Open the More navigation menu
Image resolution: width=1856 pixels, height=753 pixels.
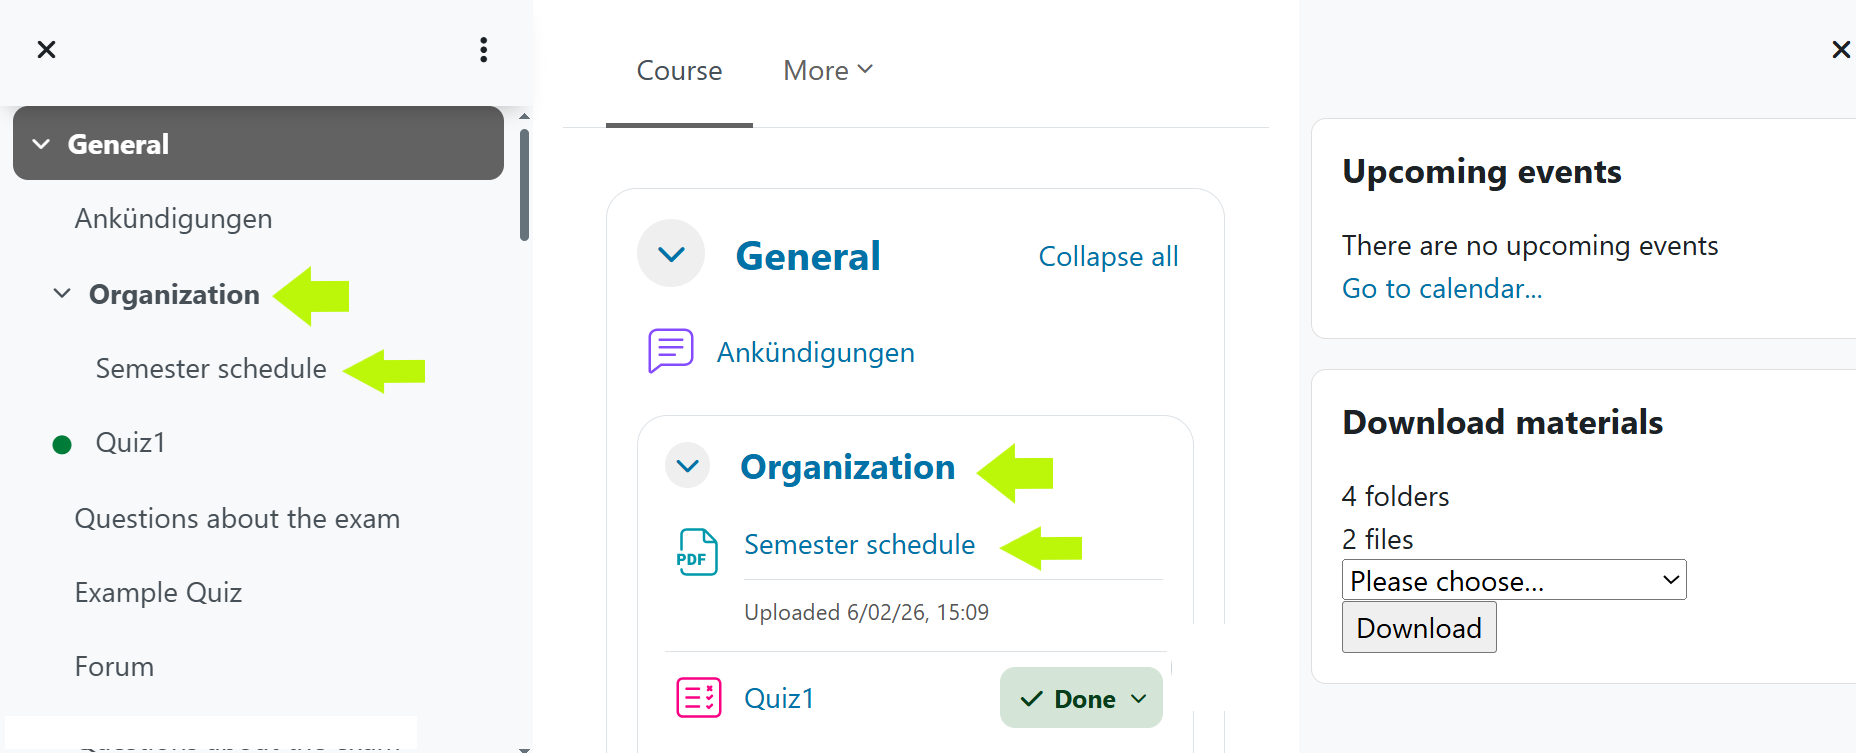827,69
